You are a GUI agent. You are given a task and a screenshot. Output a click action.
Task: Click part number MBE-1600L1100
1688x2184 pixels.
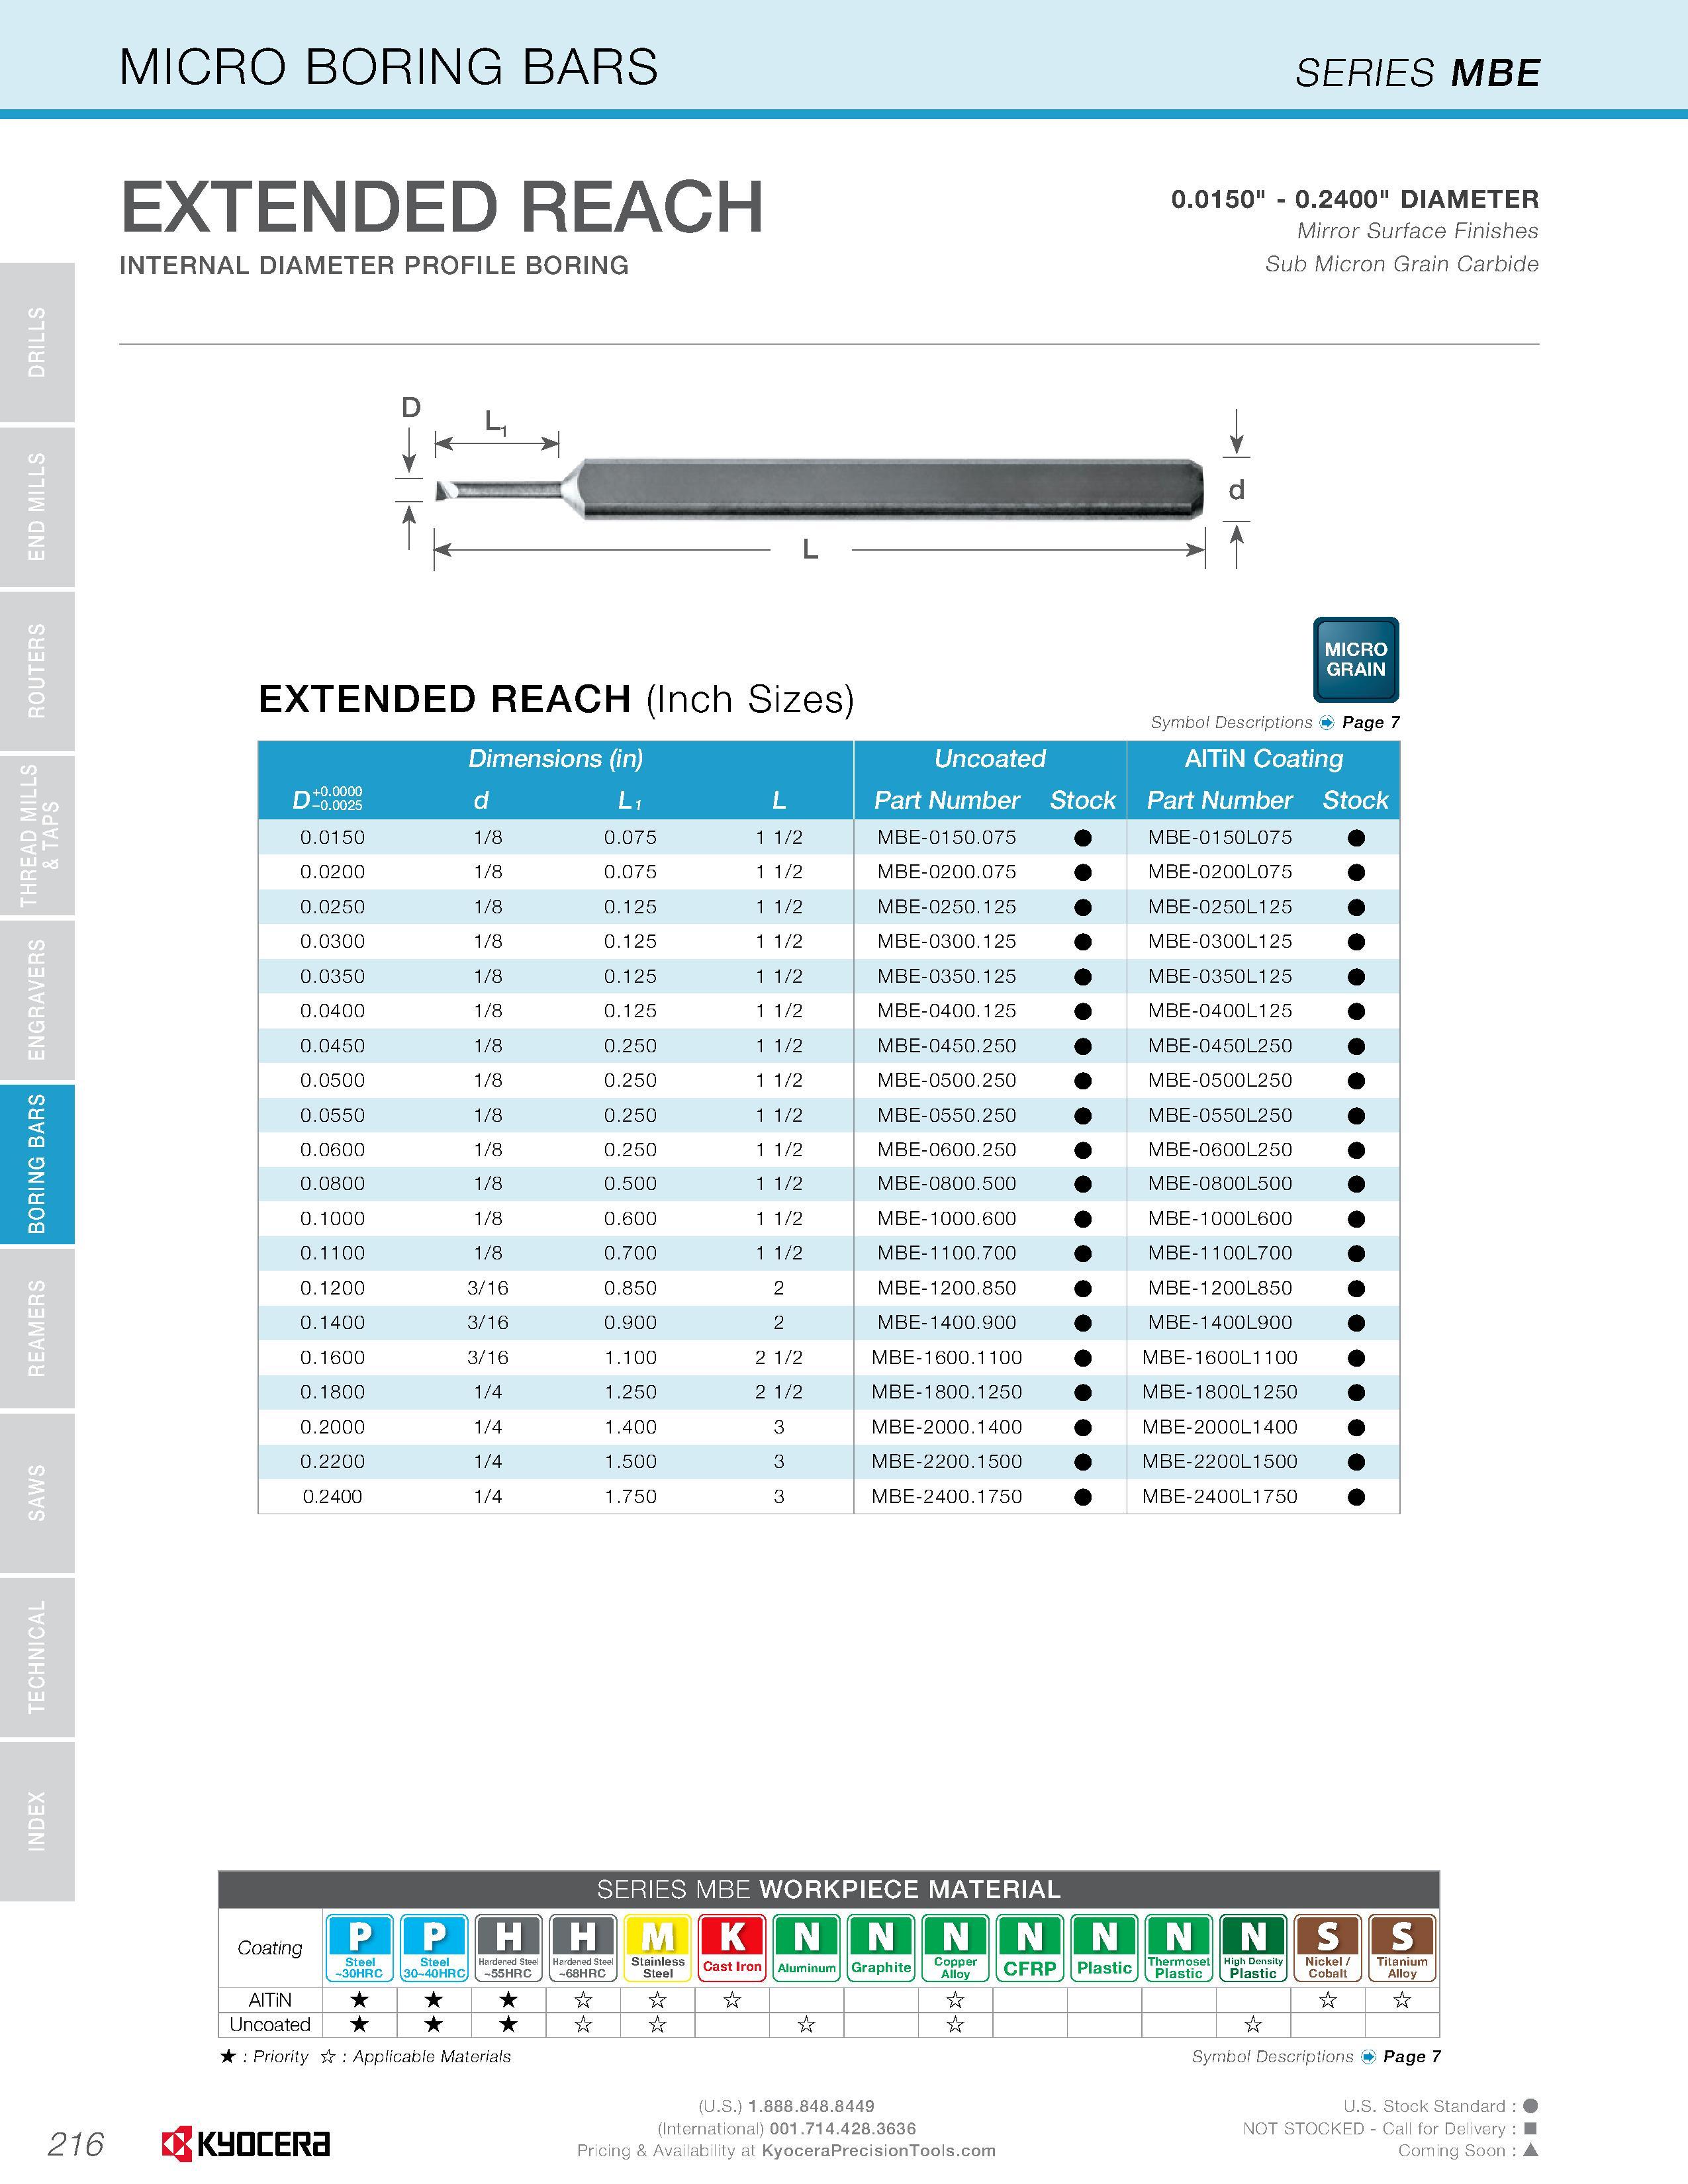[x=1220, y=1357]
